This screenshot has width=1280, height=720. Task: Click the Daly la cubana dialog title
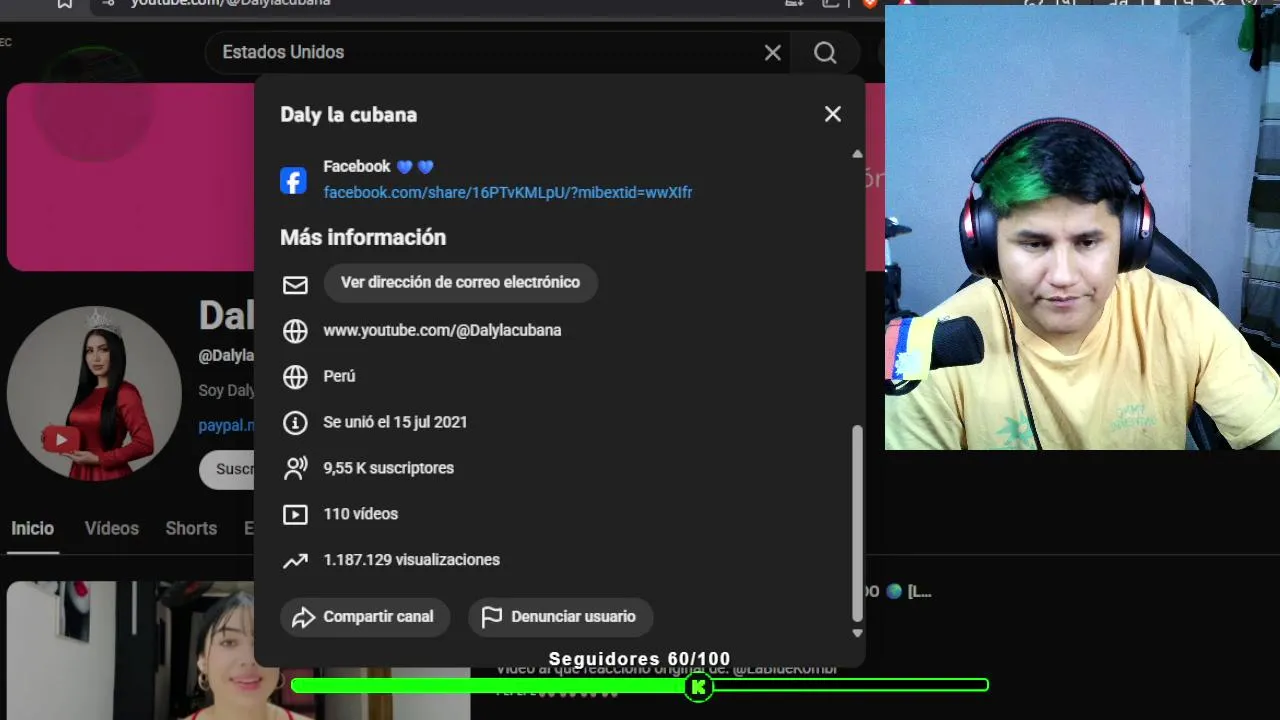click(x=348, y=115)
